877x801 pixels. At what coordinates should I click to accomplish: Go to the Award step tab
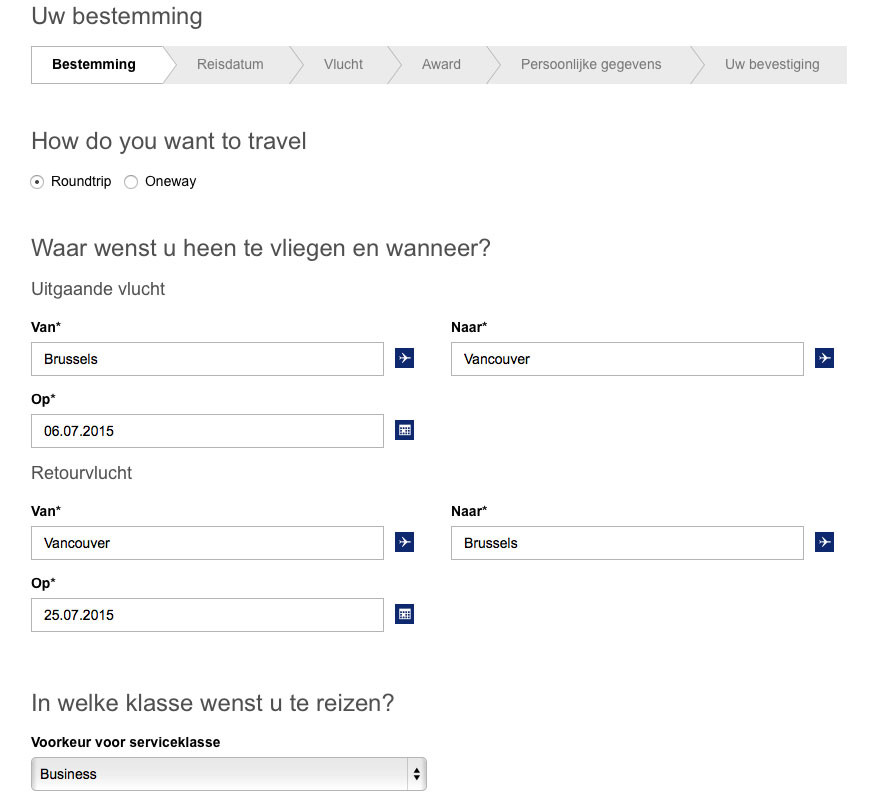[441, 65]
